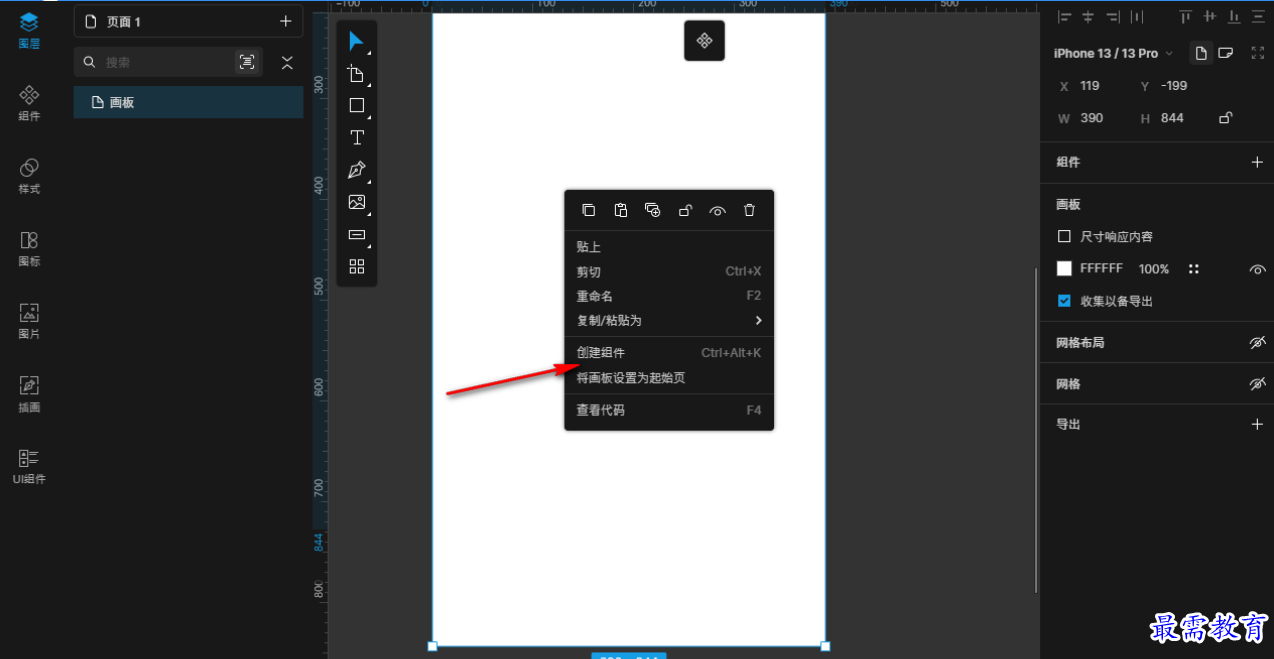Add export setting with 导出 plus

[x=1258, y=424]
